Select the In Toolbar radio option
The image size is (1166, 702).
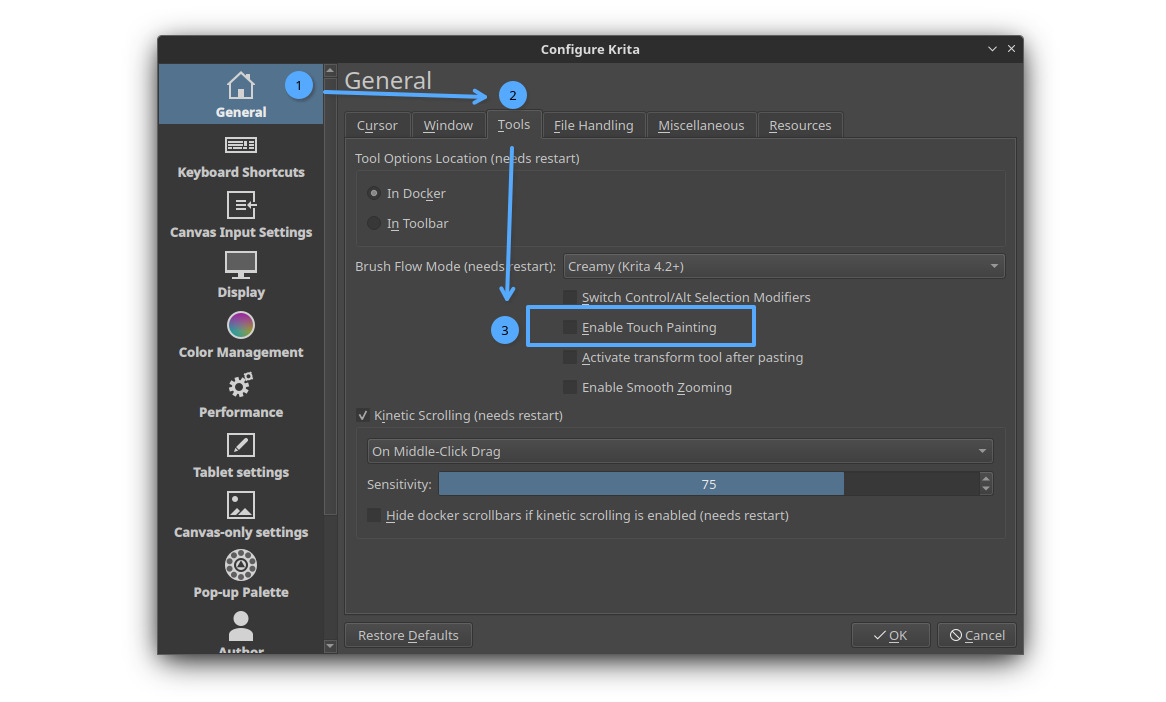click(374, 223)
